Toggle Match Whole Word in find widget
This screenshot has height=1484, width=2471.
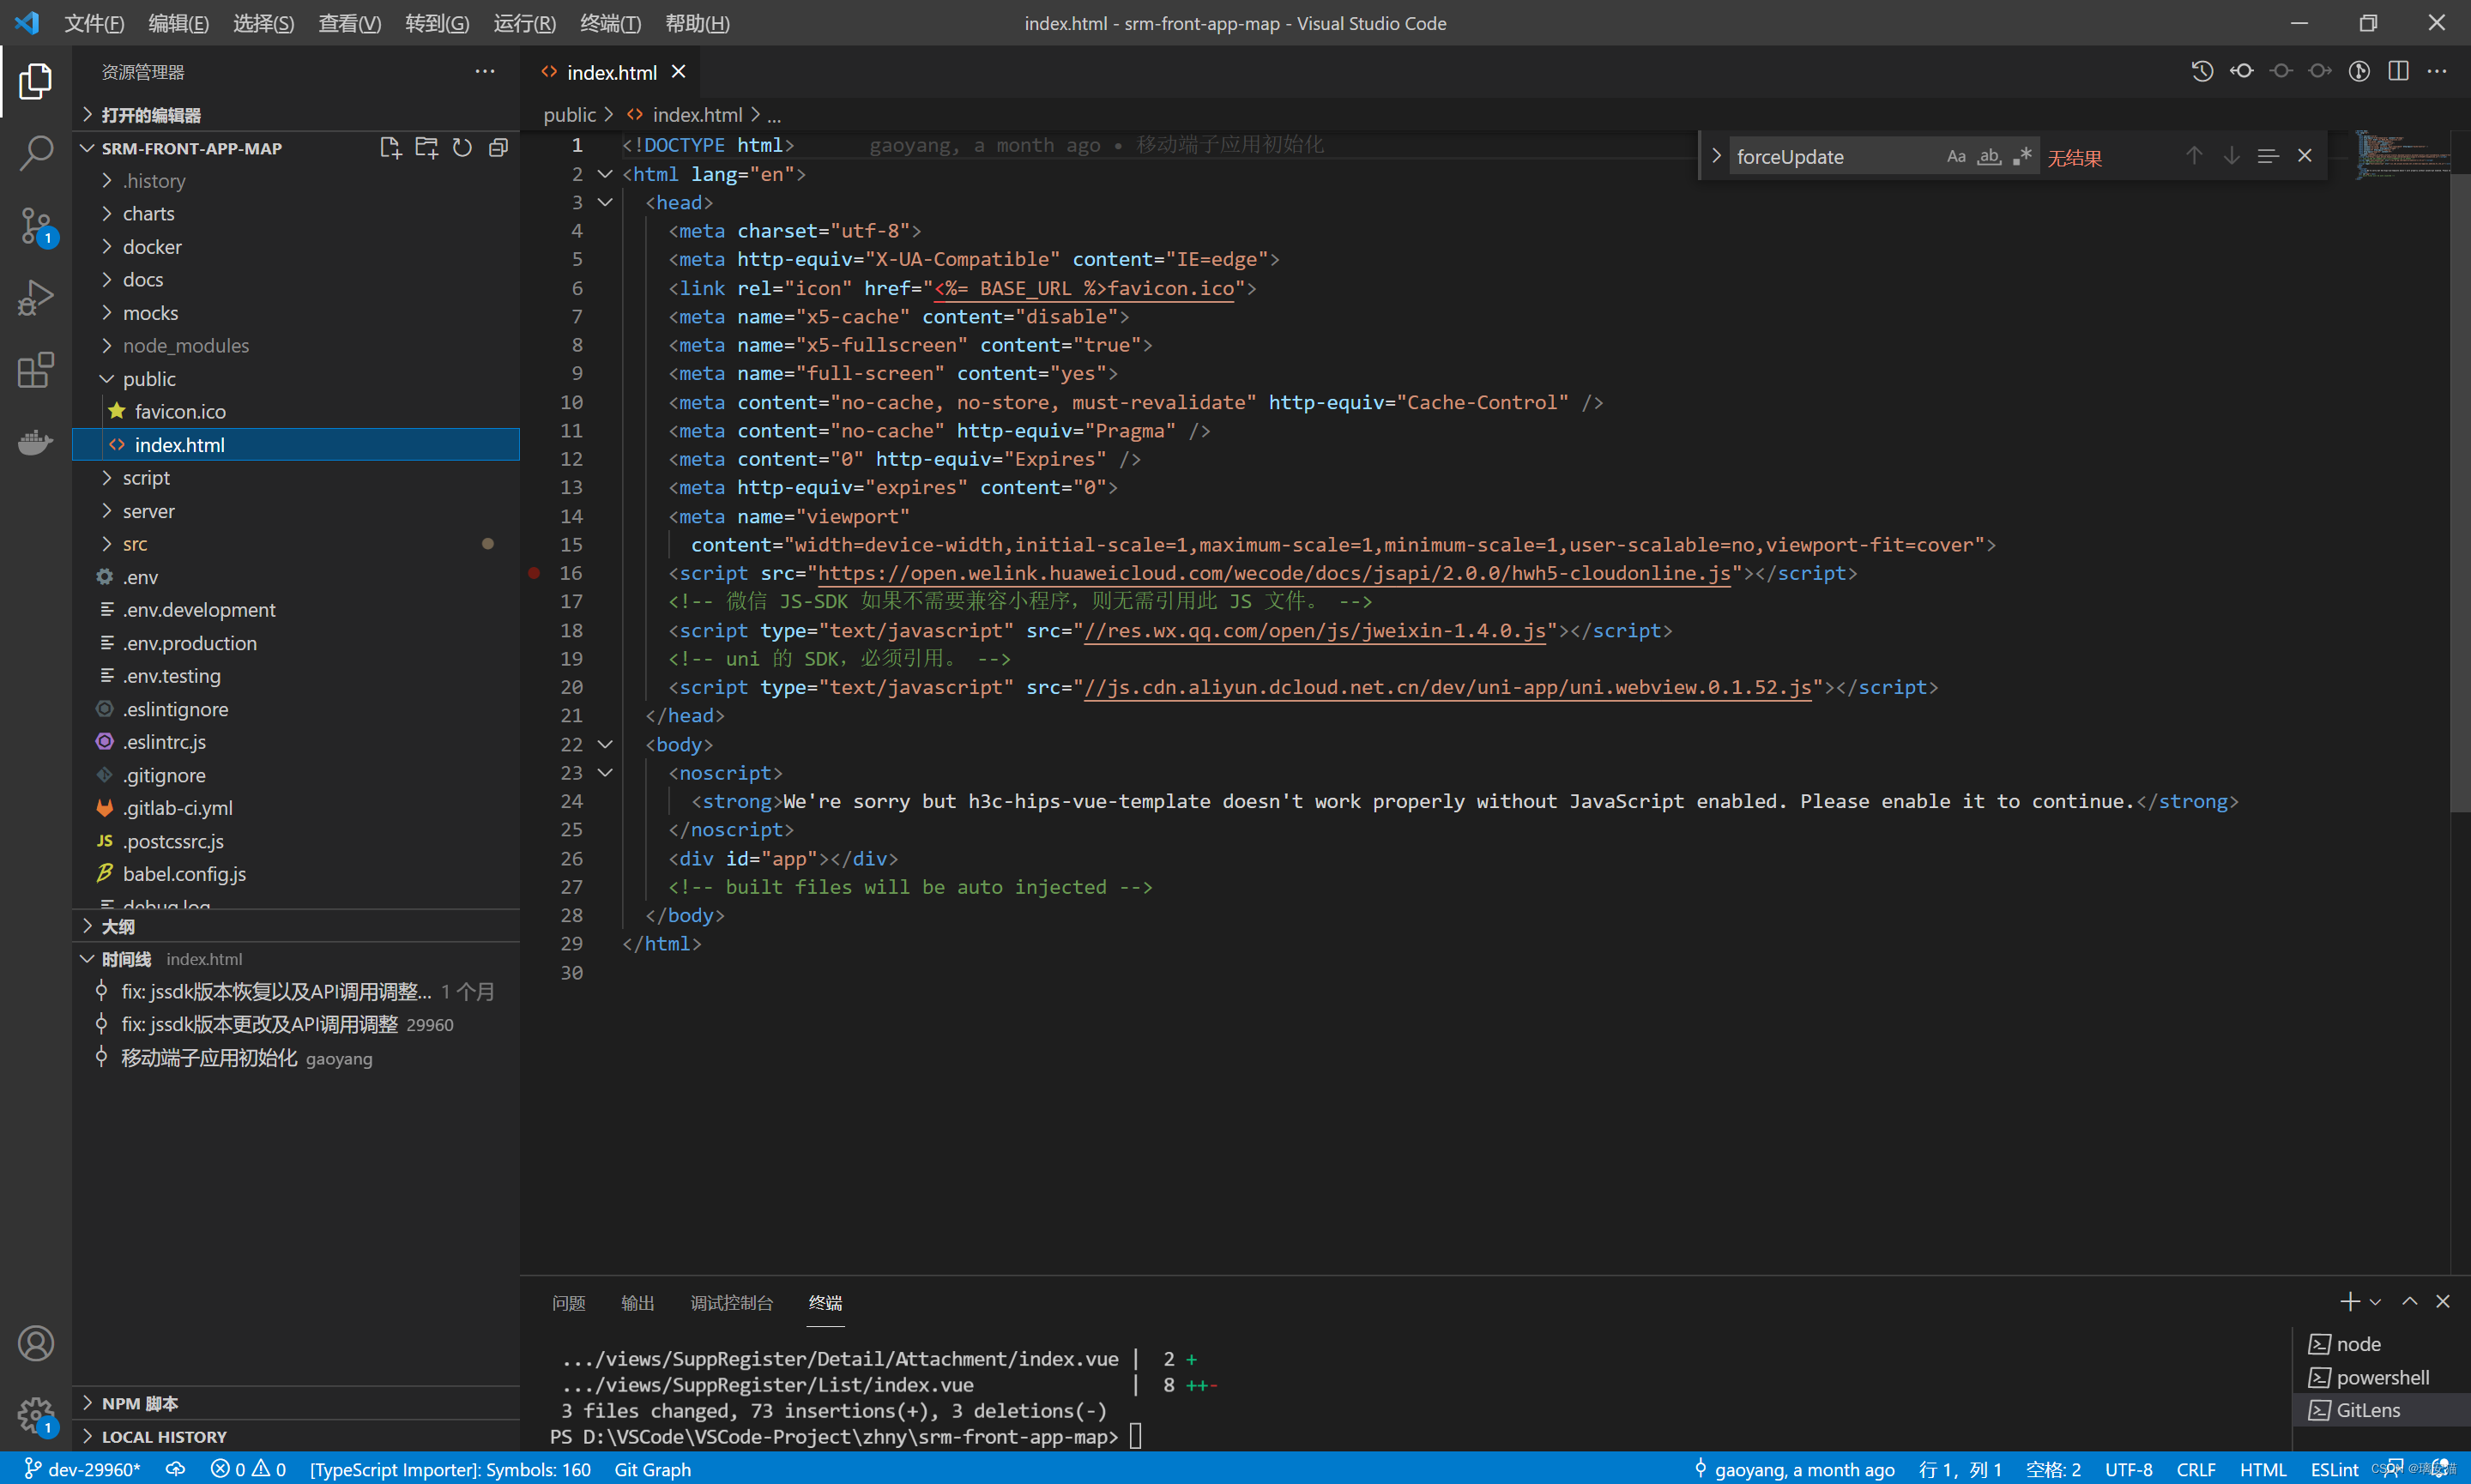tap(1989, 156)
